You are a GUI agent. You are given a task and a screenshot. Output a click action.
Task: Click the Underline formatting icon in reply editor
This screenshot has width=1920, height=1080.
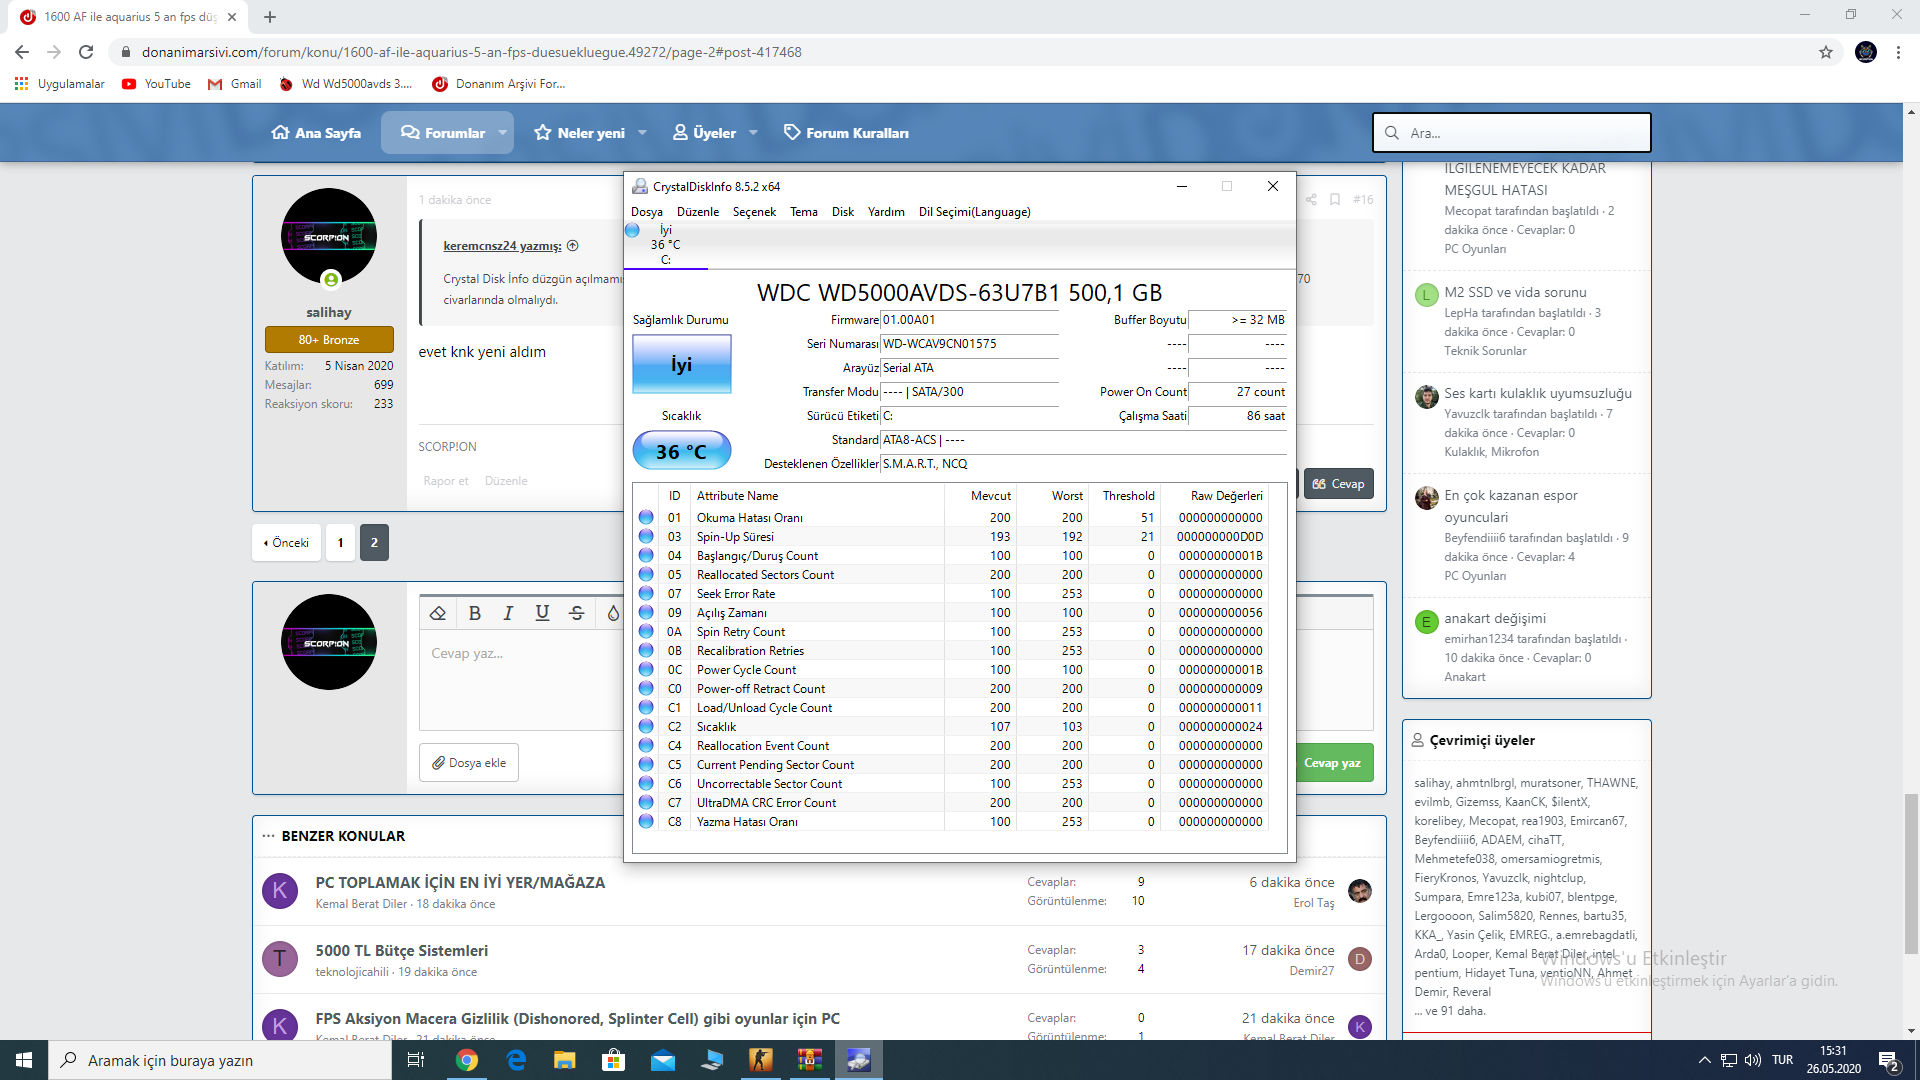(x=542, y=613)
